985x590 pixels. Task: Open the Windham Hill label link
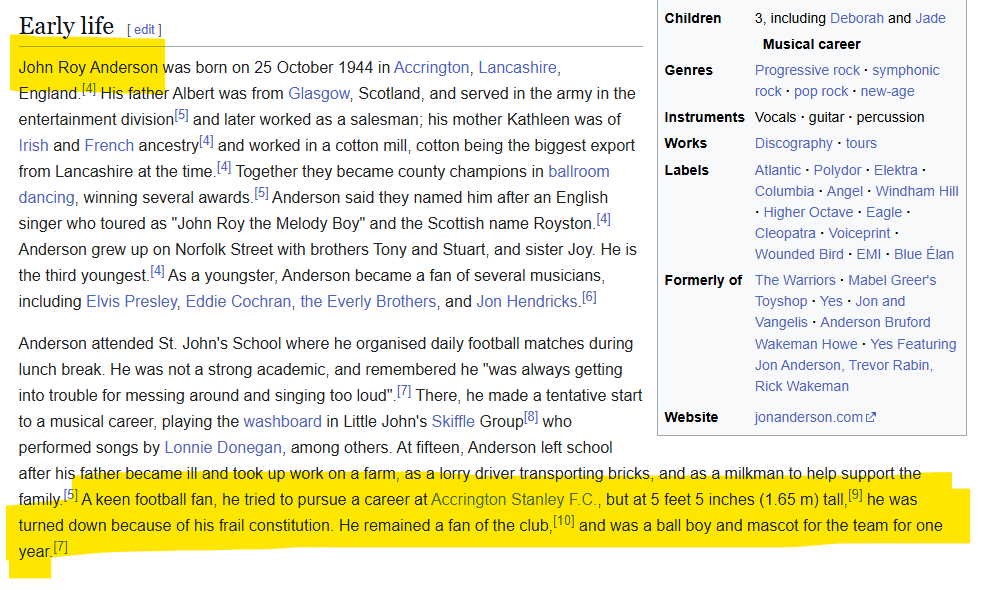point(917,191)
